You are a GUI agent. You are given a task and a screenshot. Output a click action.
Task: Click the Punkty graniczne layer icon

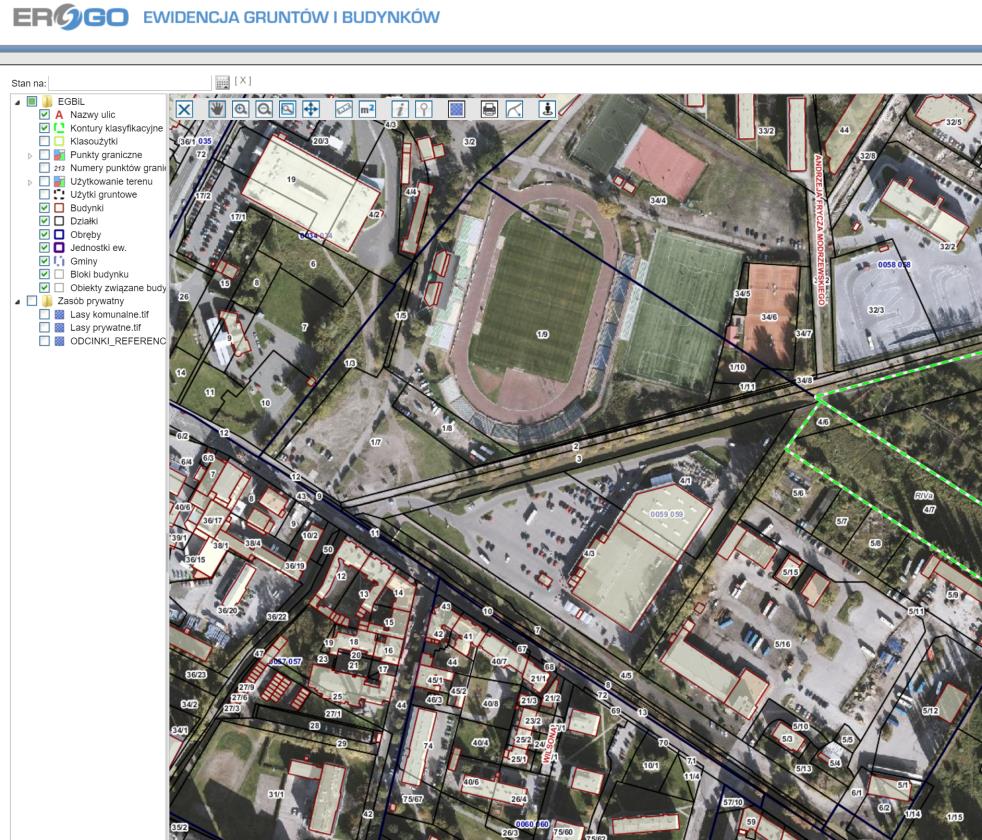tap(59, 155)
